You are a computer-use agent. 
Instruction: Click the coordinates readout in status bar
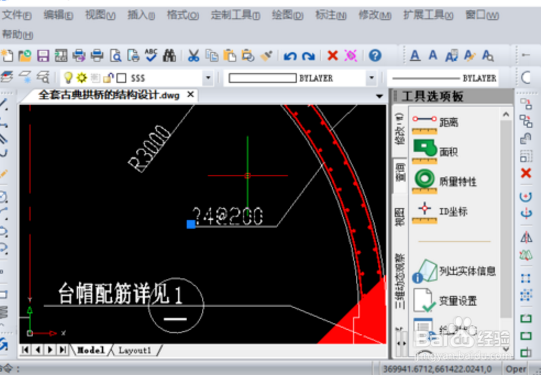click(437, 369)
